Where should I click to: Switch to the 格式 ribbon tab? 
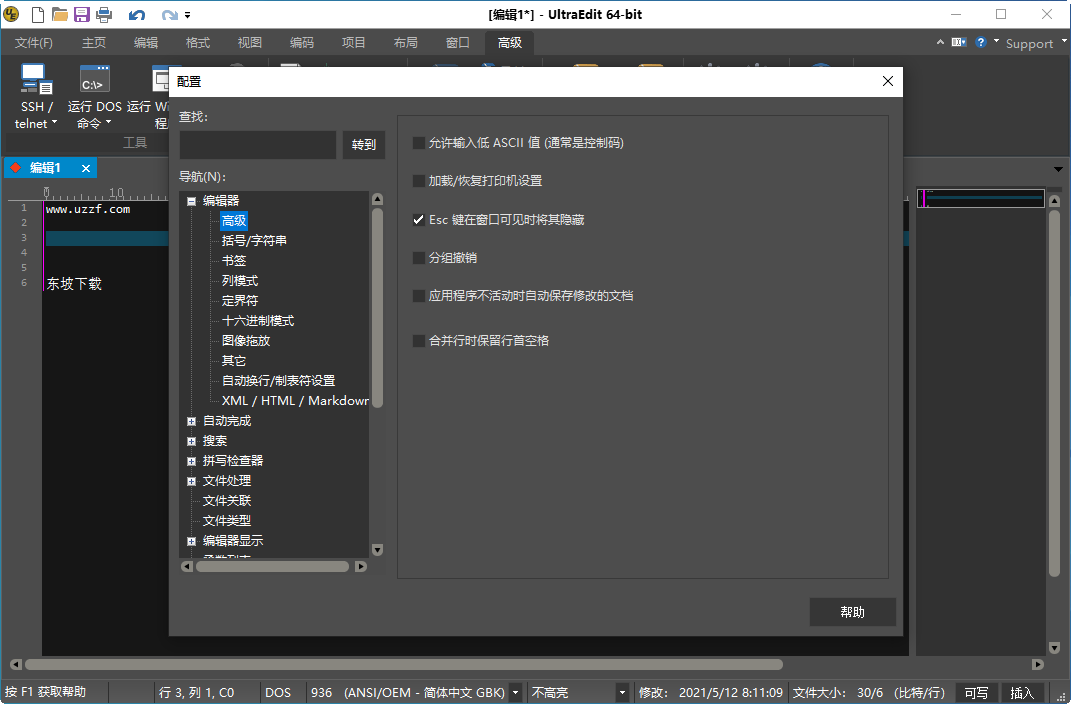pos(198,42)
